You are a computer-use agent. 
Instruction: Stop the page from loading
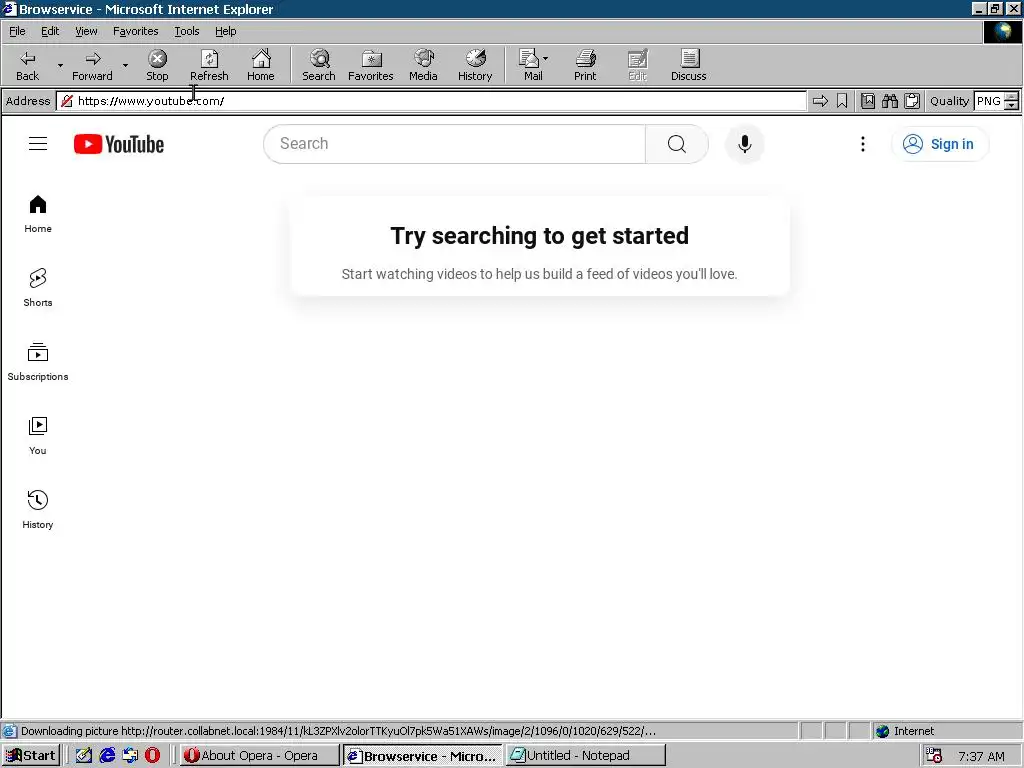click(157, 66)
